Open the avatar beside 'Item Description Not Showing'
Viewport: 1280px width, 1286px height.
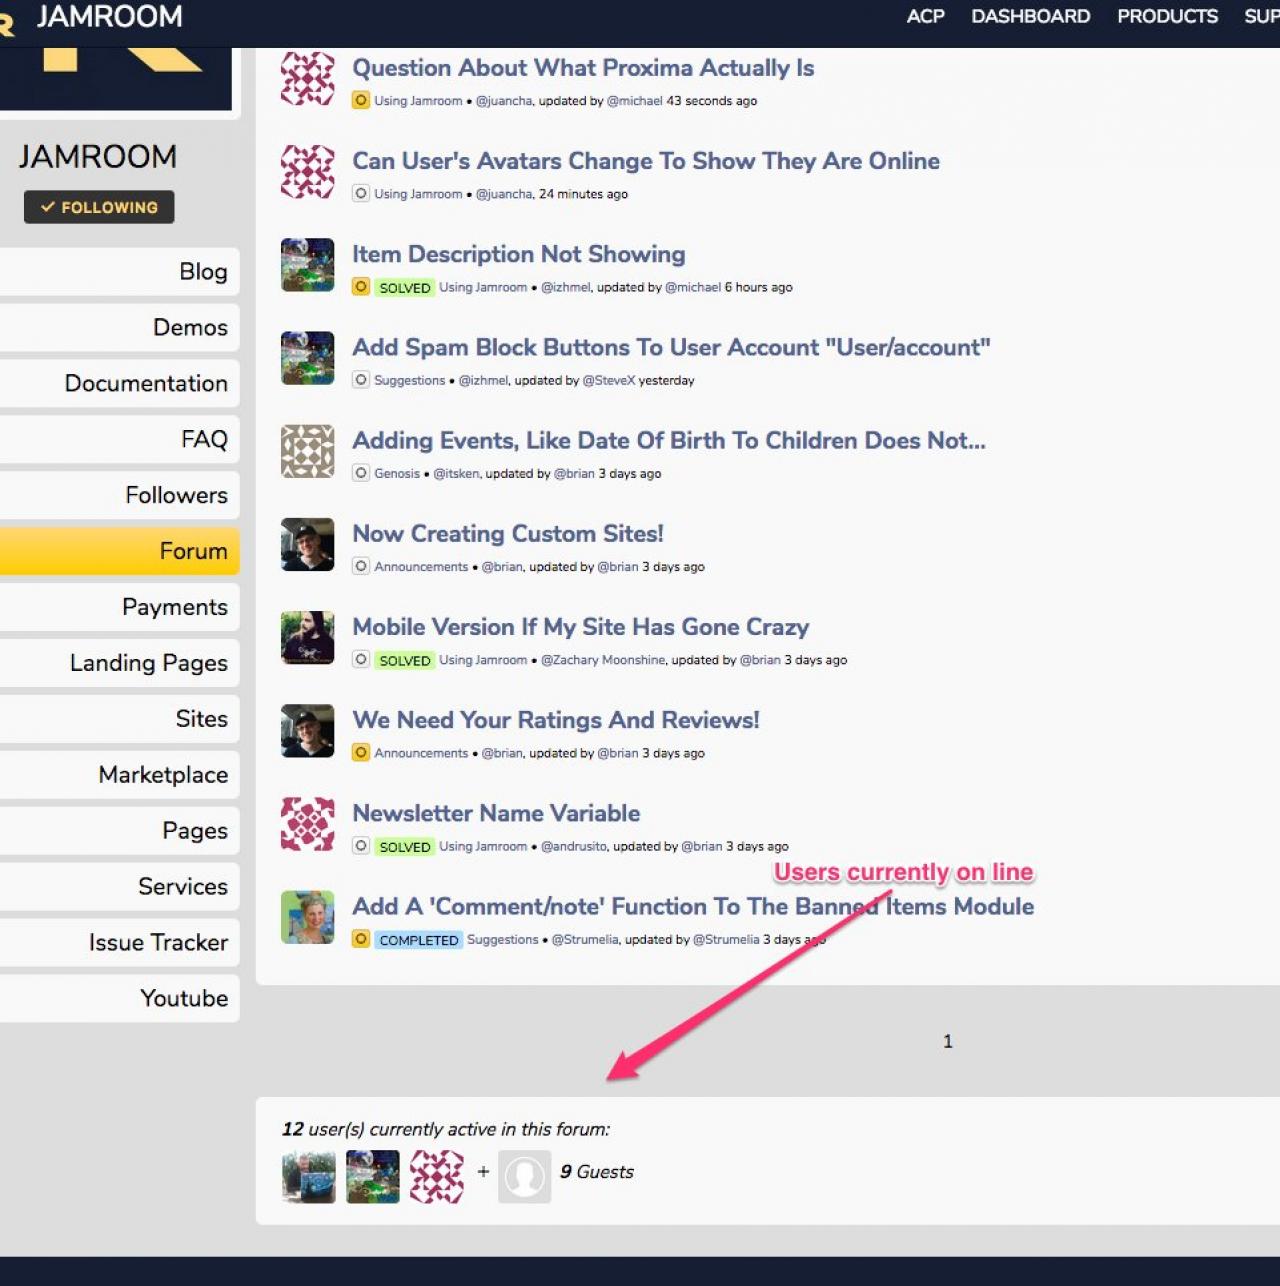pyautogui.click(x=308, y=264)
